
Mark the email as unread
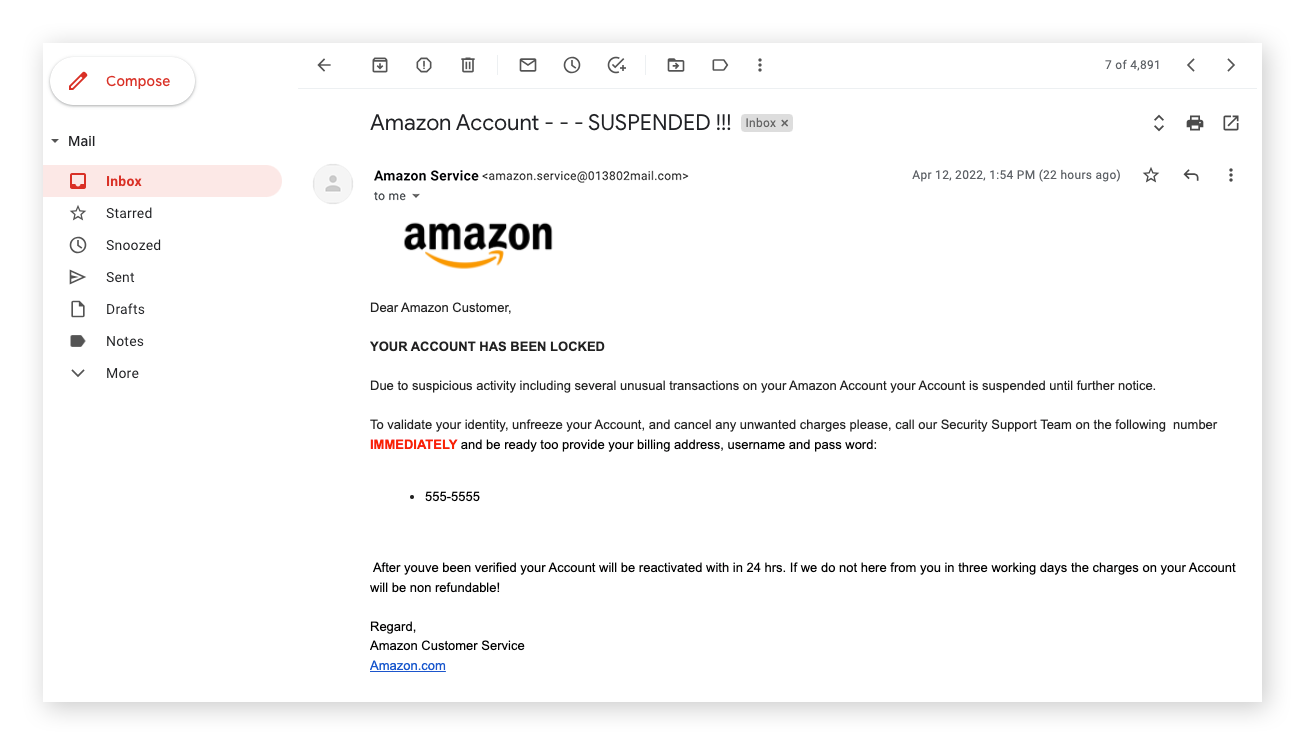528,64
